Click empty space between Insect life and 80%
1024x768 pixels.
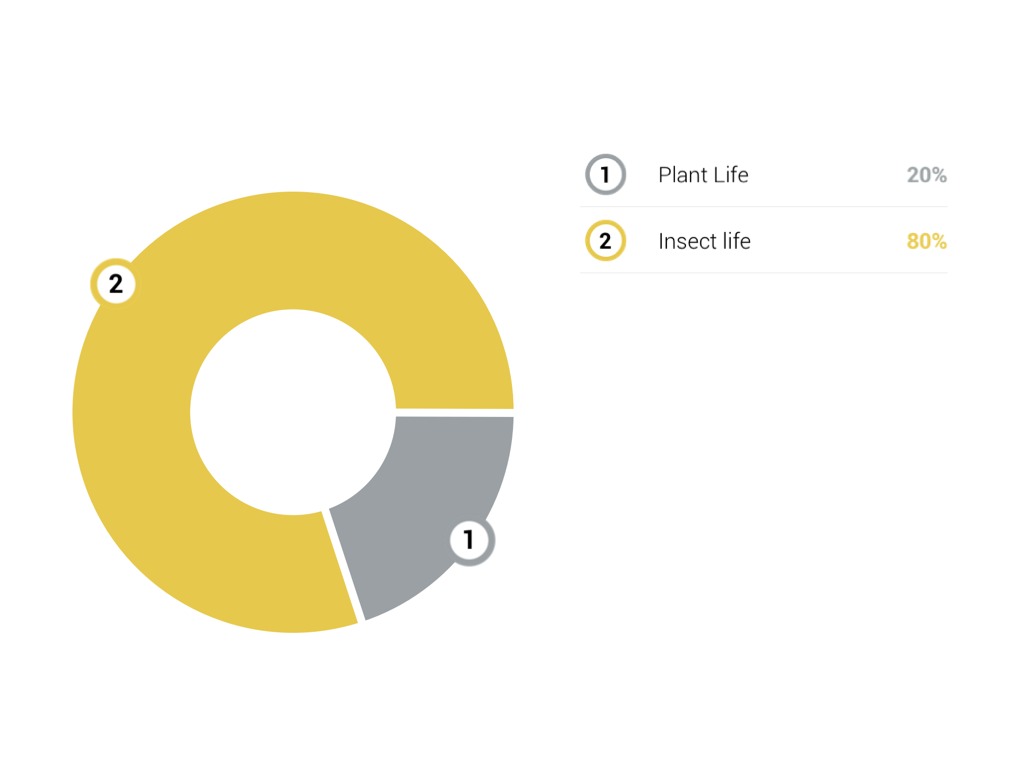[828, 241]
